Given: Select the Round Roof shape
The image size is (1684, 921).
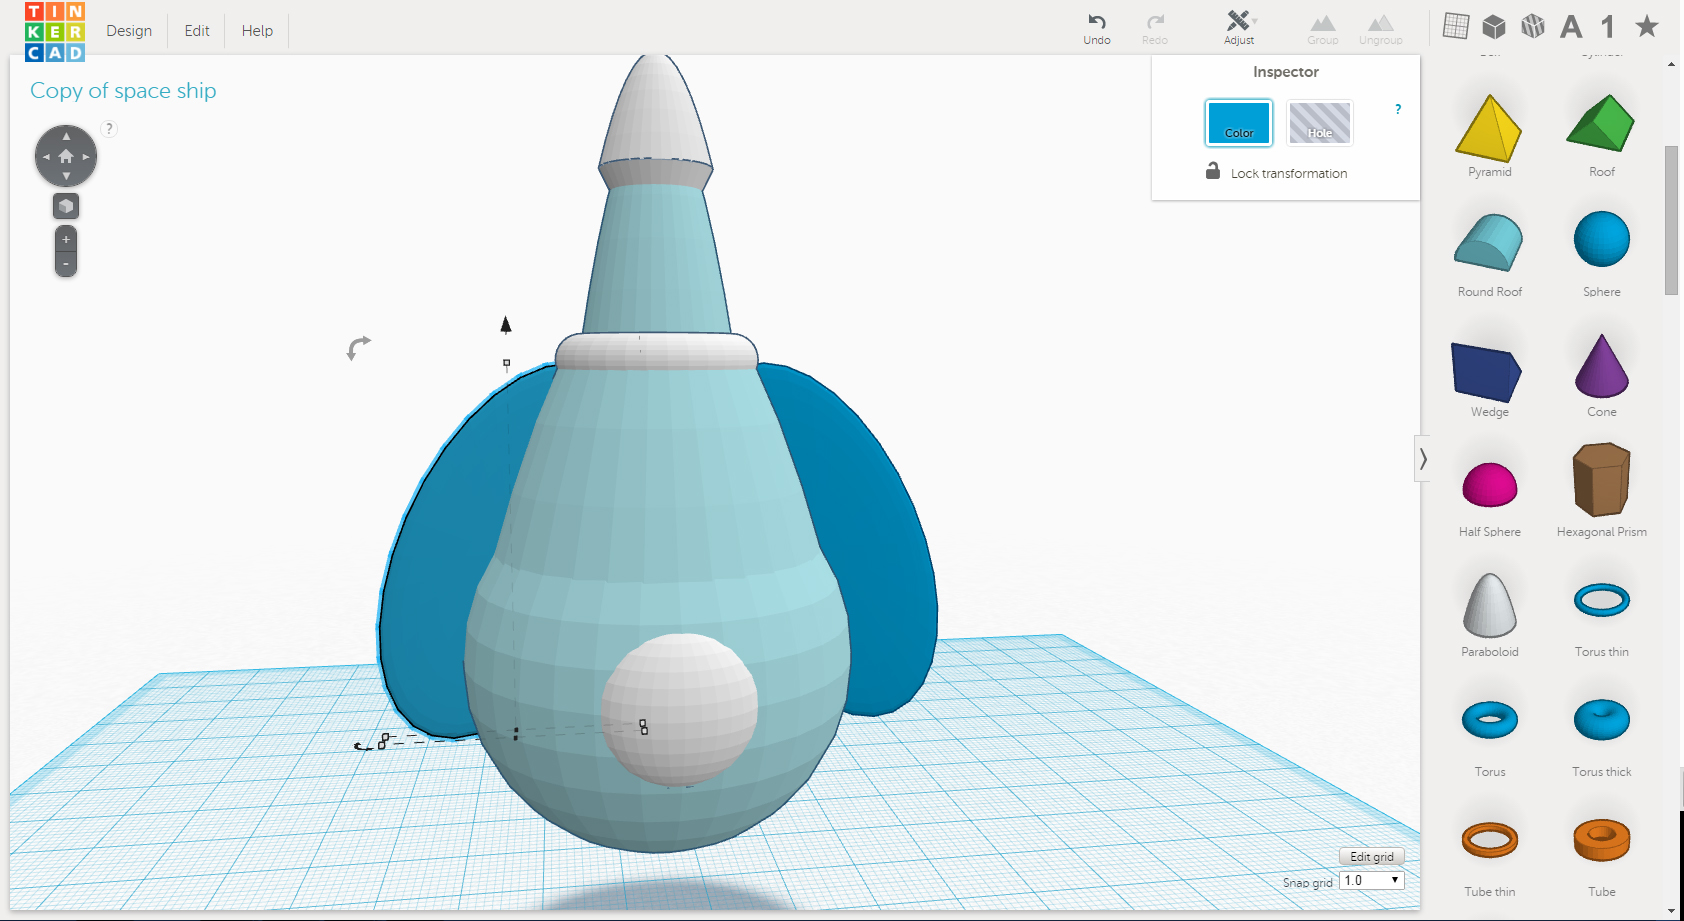Looking at the screenshot, I should (1489, 256).
